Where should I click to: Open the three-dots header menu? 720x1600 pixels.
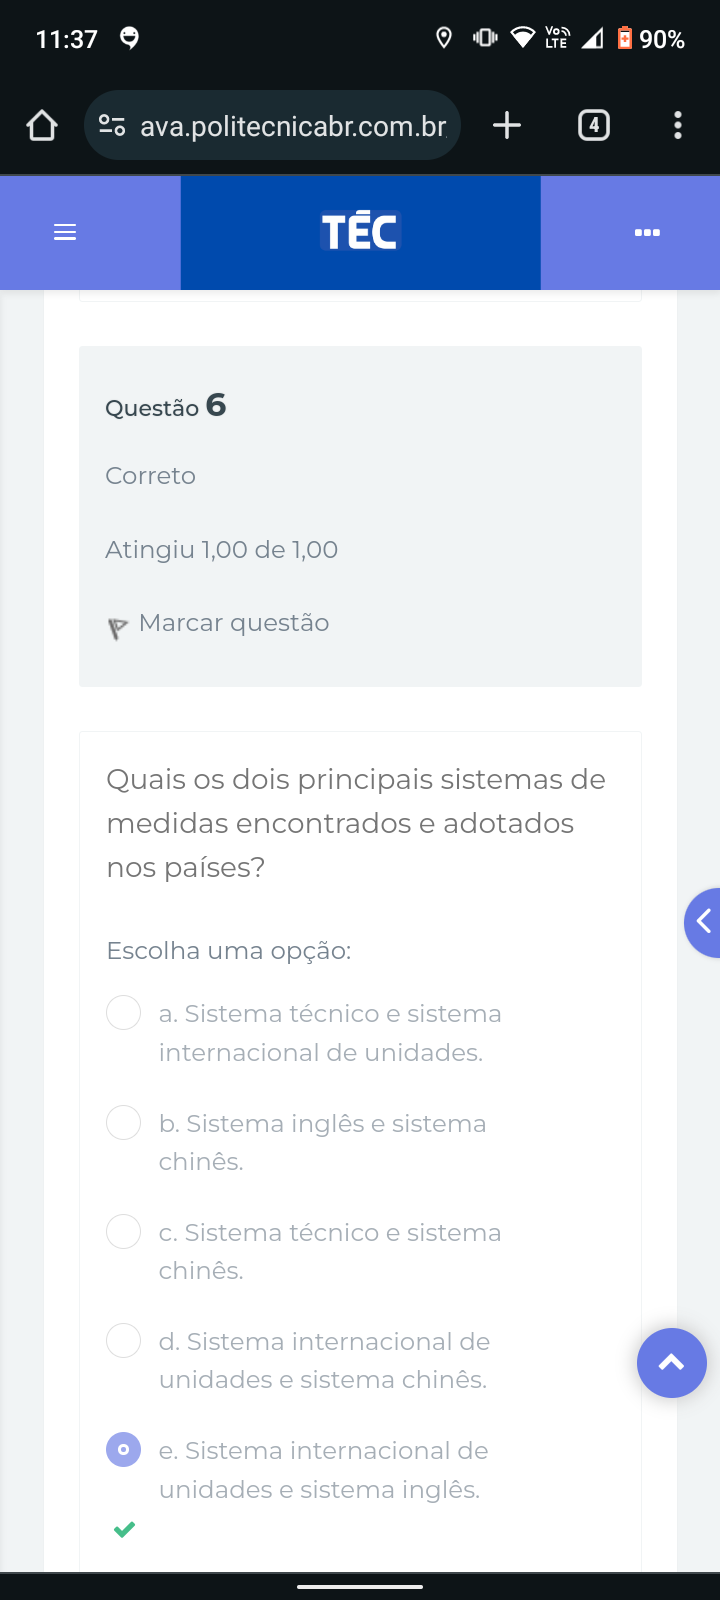coord(647,232)
